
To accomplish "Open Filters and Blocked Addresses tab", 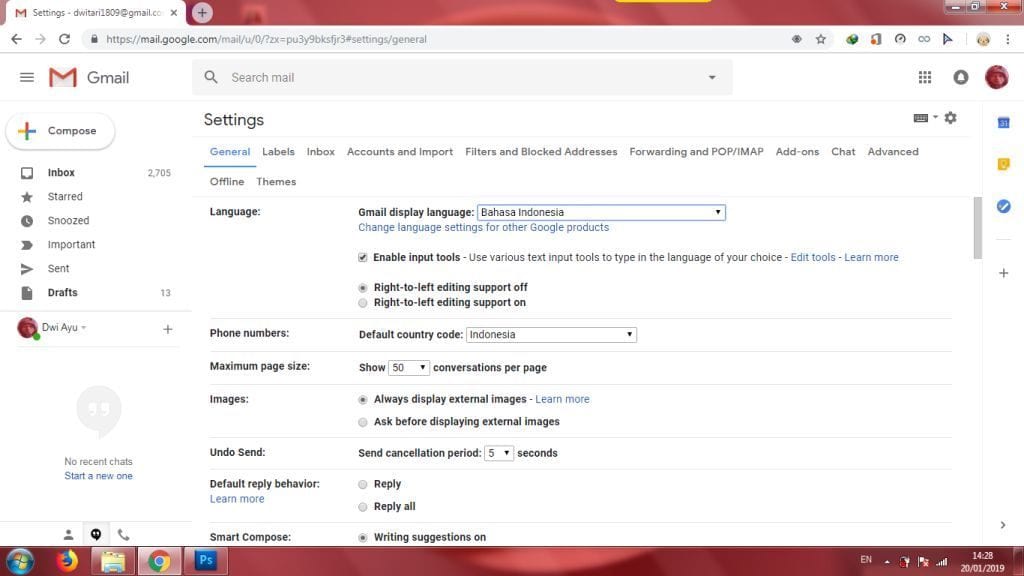I will click(x=541, y=152).
